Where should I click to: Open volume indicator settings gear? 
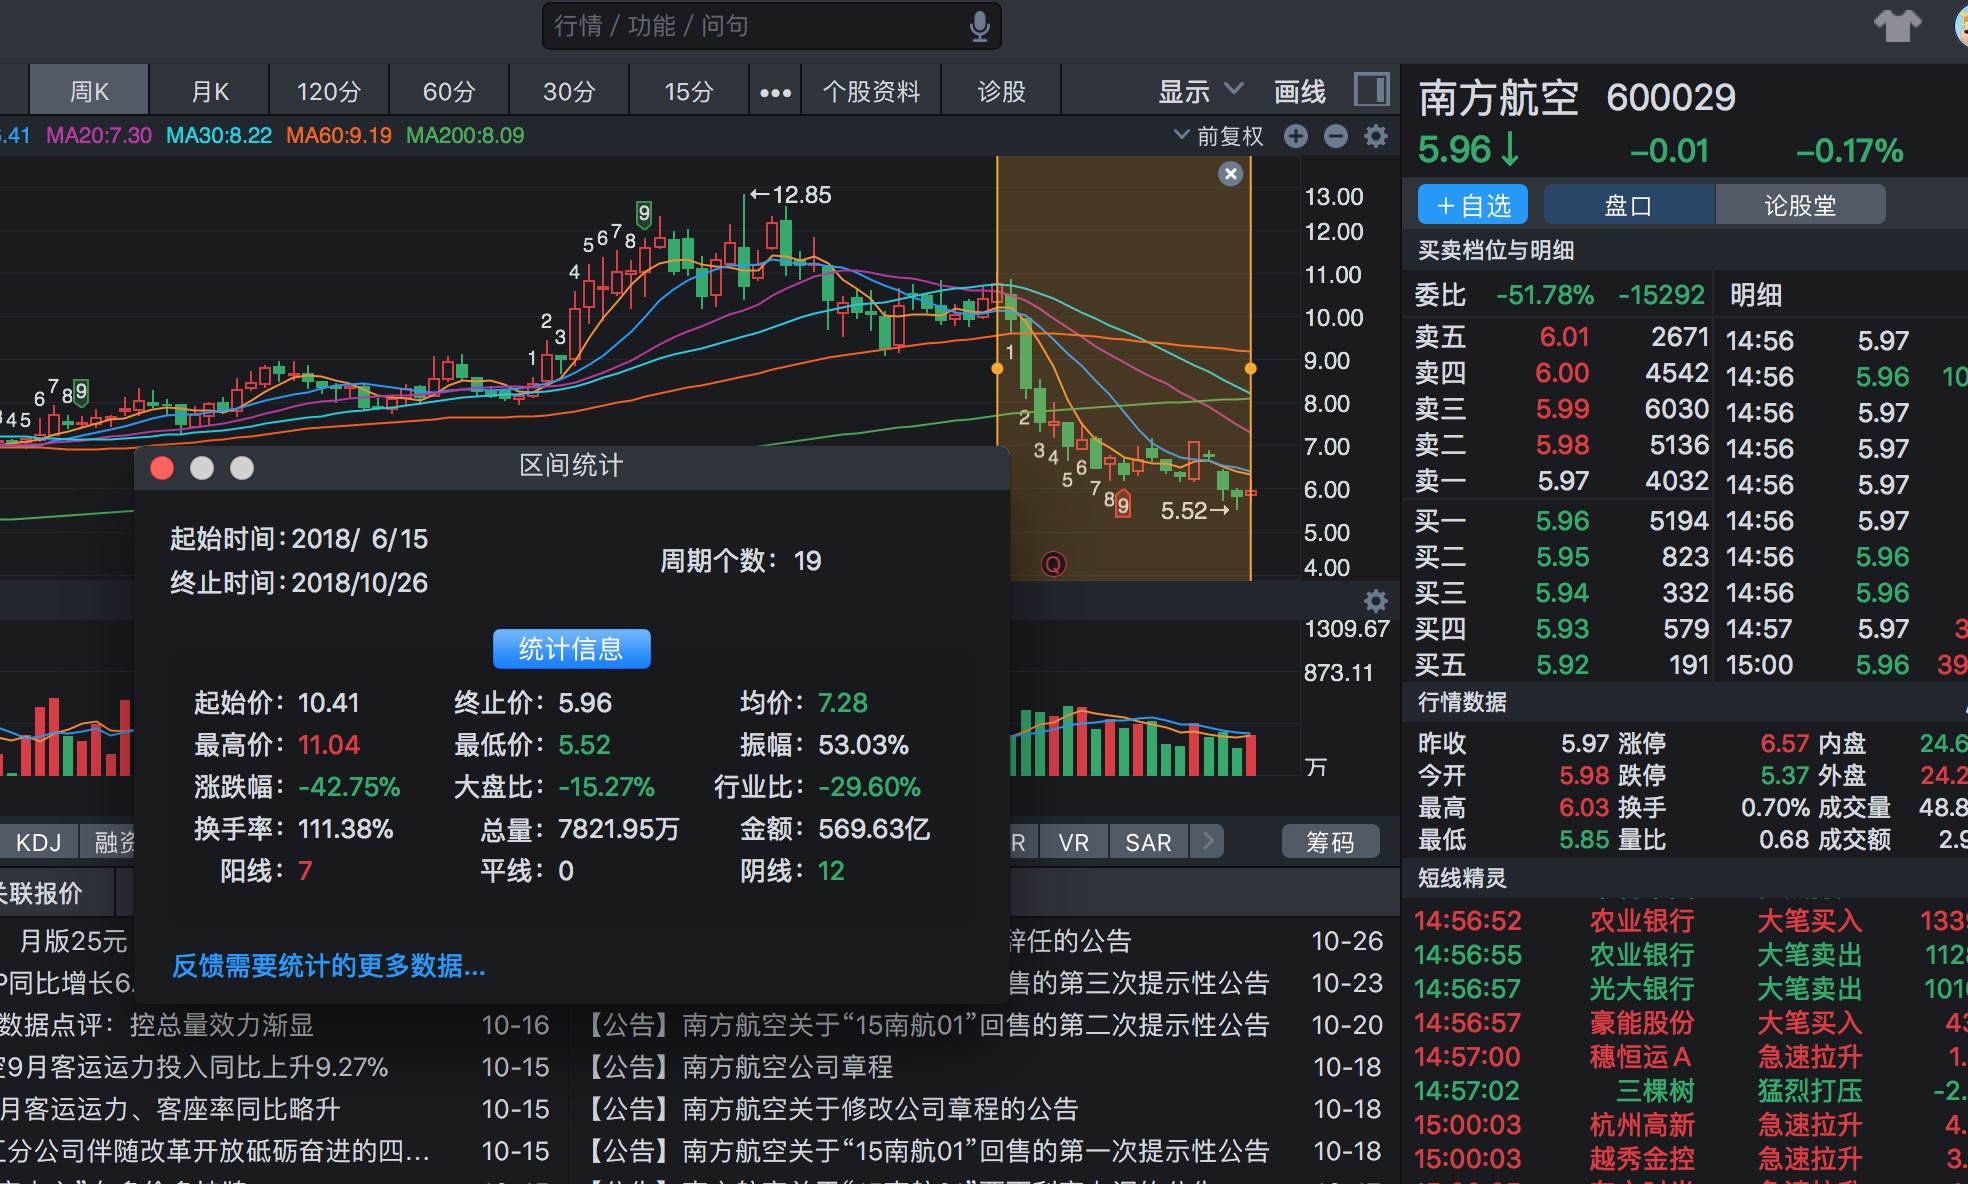coord(1376,600)
